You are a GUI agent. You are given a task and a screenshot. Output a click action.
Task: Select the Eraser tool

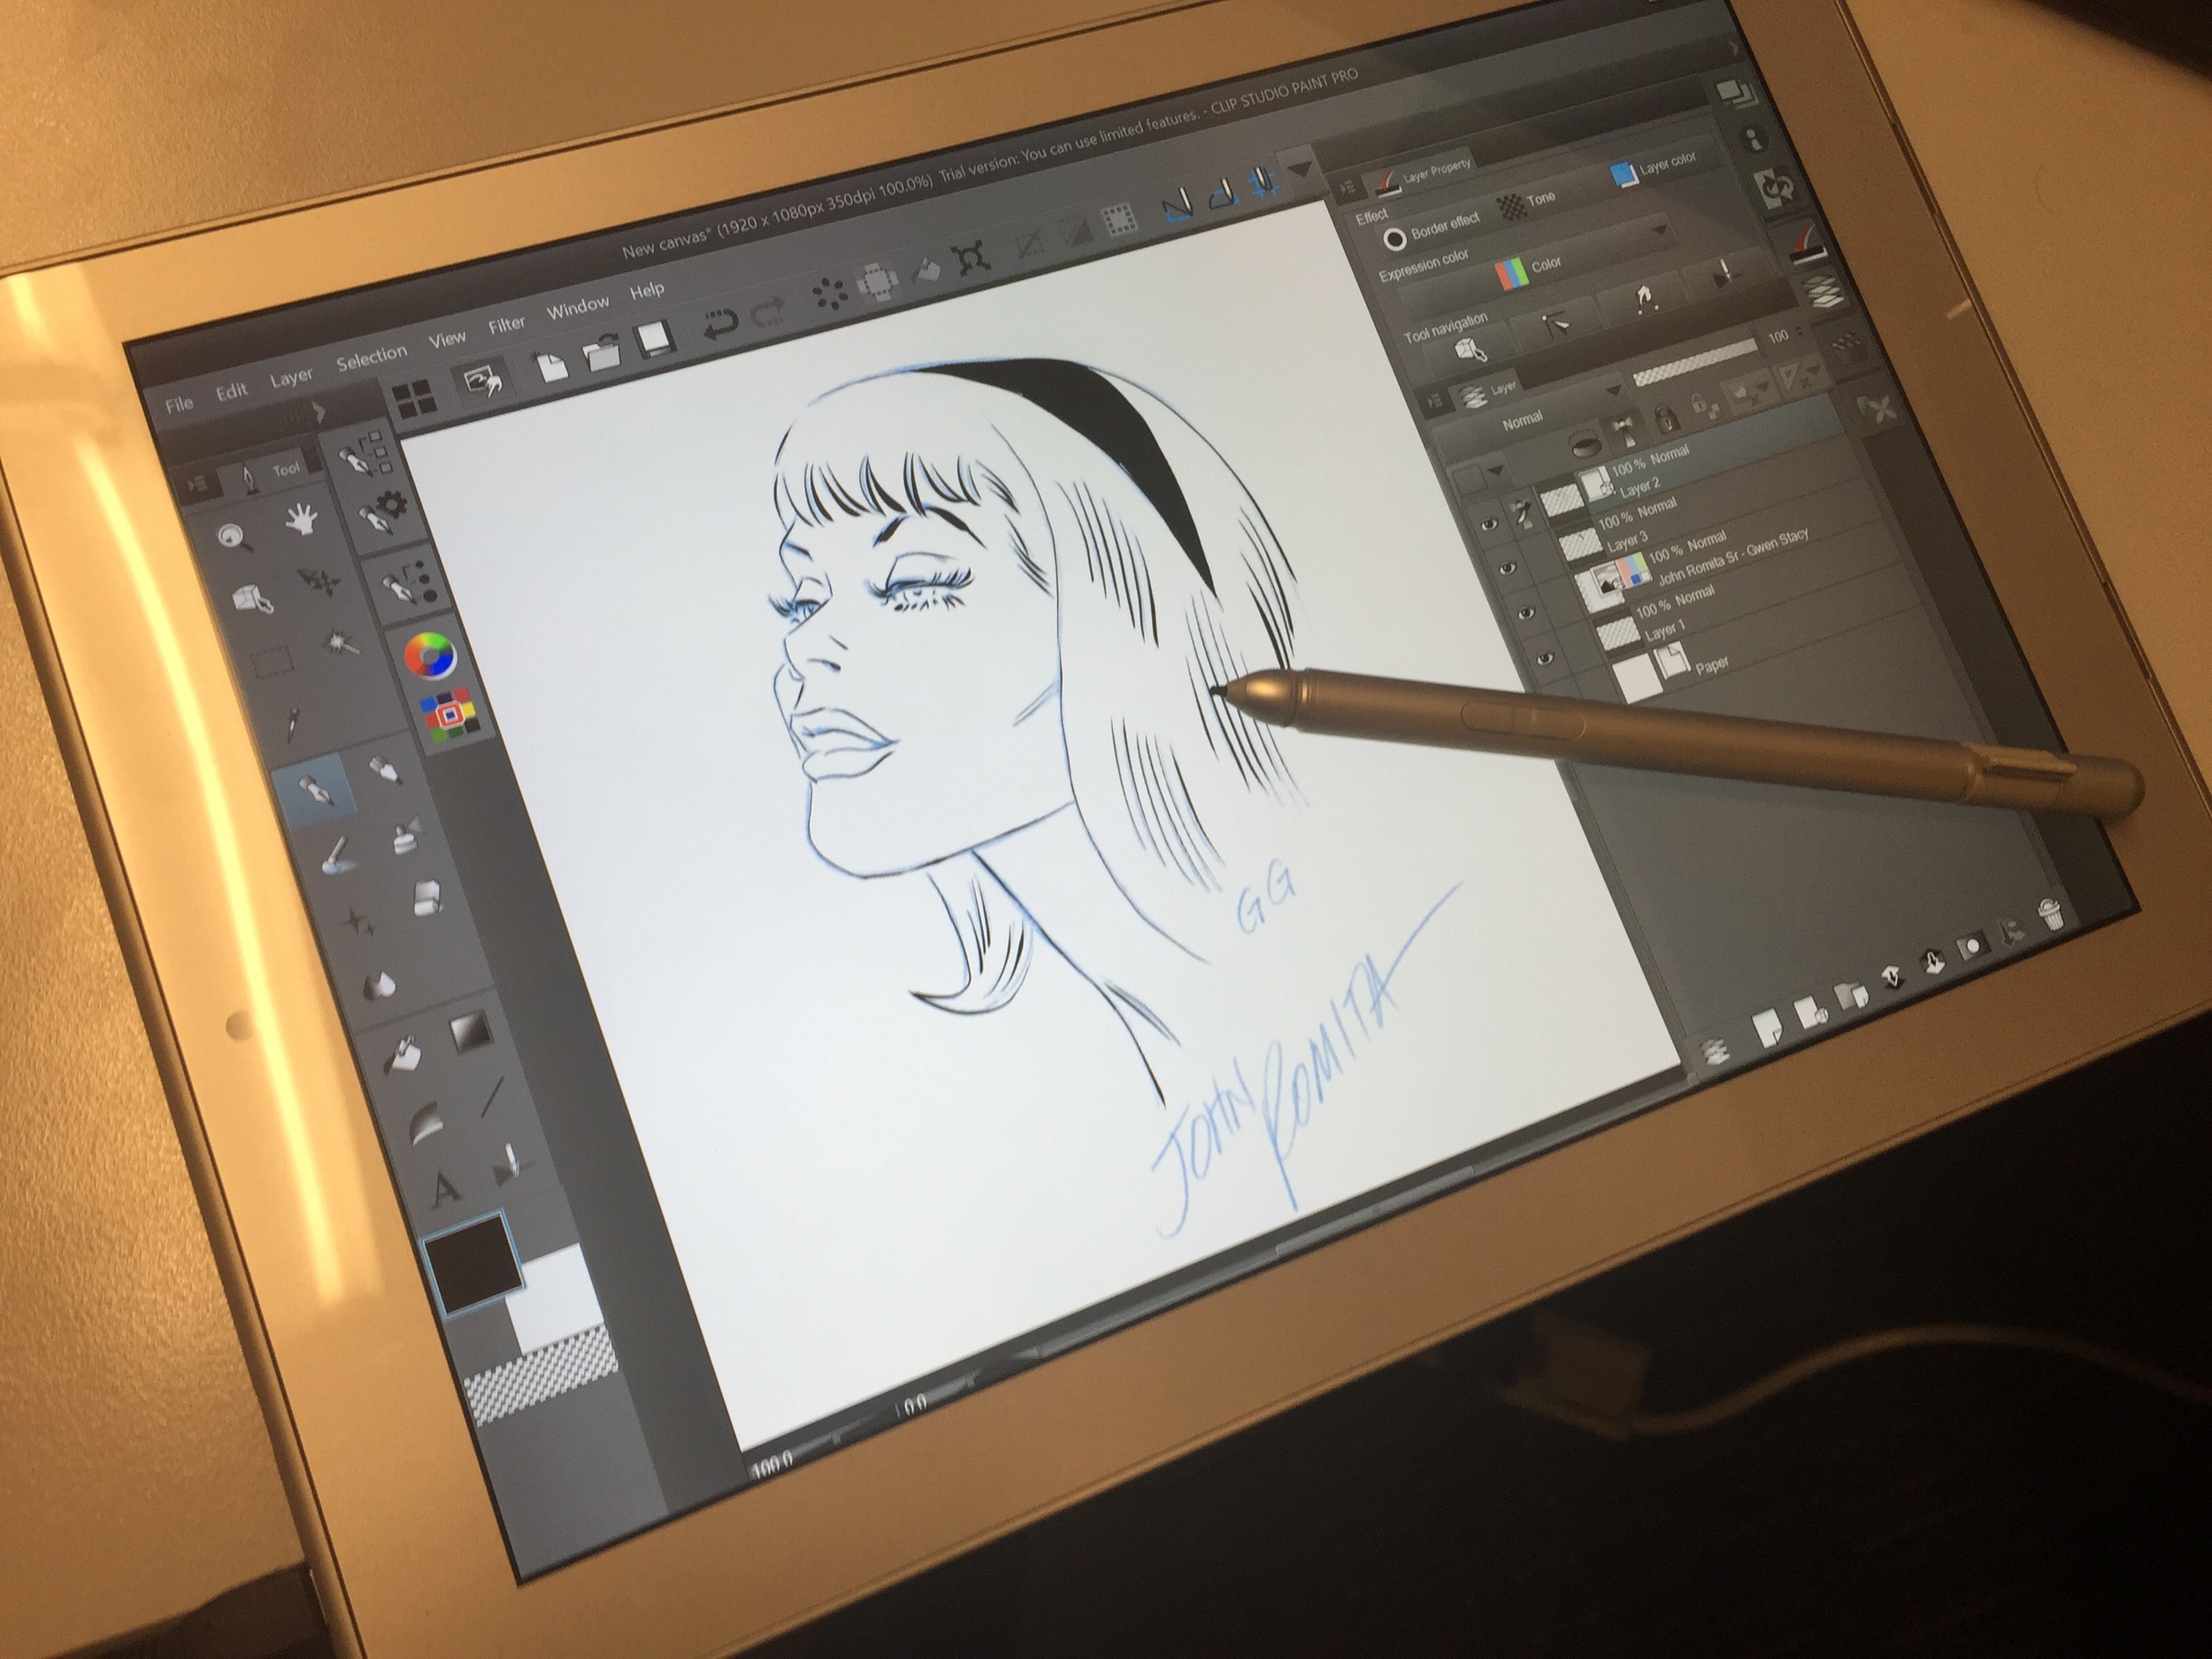(x=428, y=897)
